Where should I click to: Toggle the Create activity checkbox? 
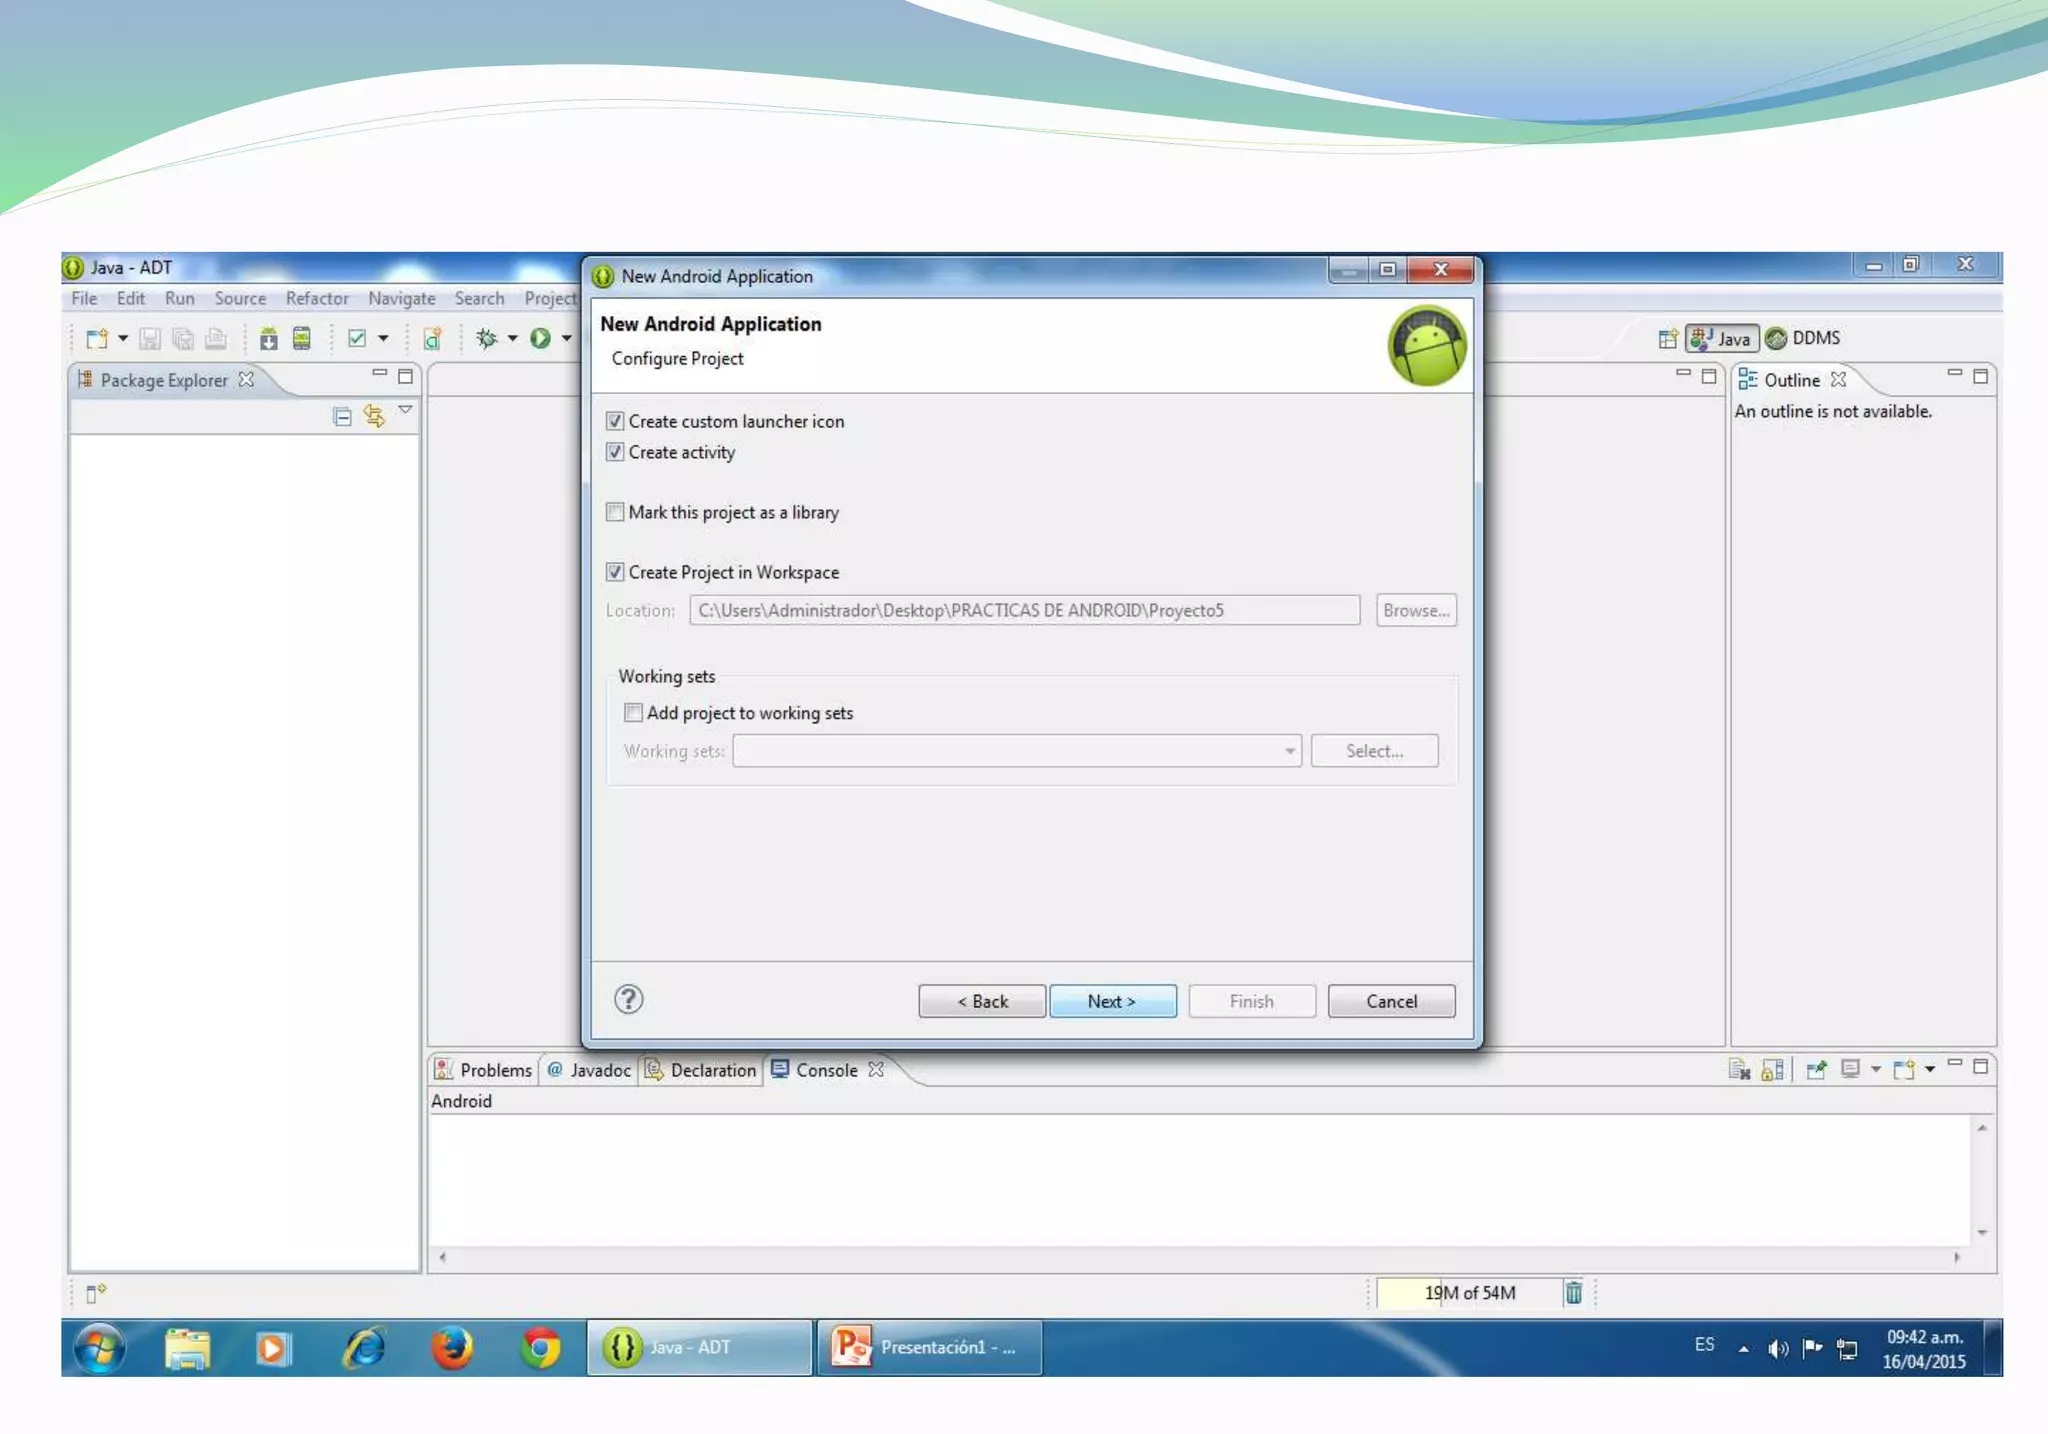(x=615, y=452)
